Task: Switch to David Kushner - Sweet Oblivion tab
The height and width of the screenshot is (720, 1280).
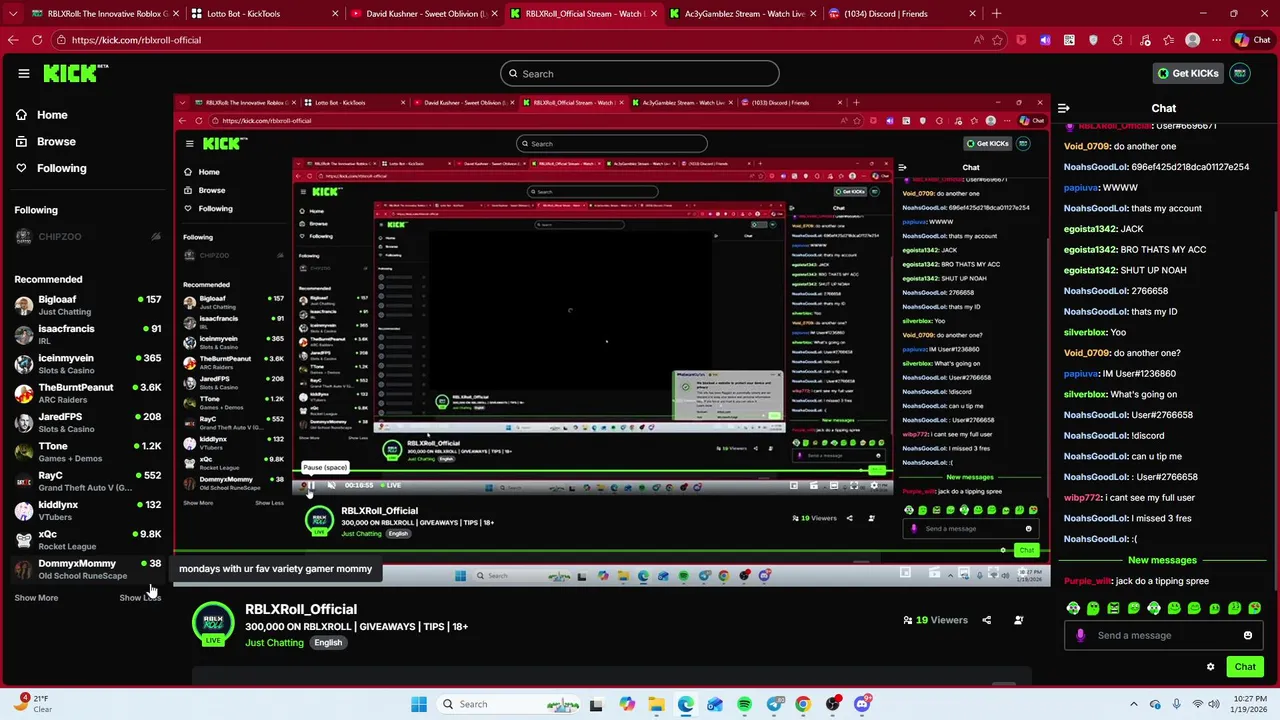Action: click(x=425, y=14)
